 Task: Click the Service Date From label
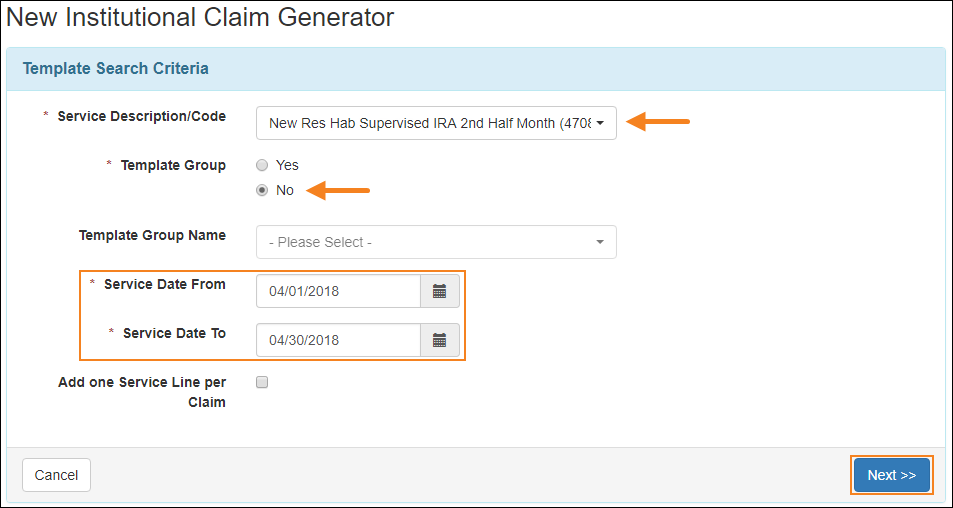coord(164,284)
